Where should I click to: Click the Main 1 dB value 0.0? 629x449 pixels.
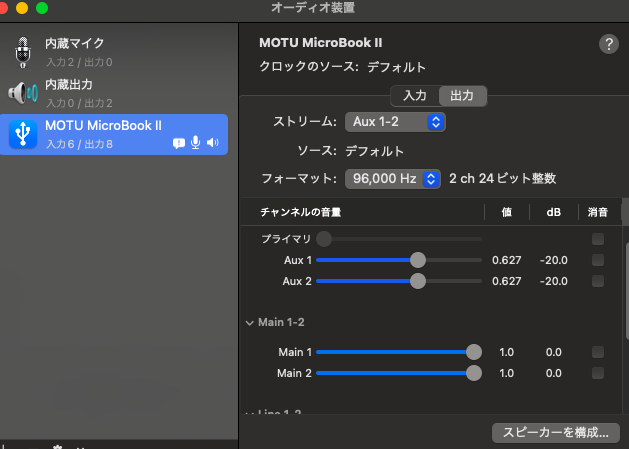[x=554, y=352]
